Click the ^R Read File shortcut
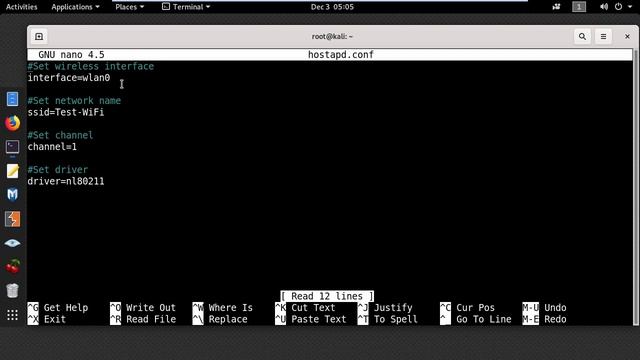Screen dimensions: 640x360 [143, 319]
